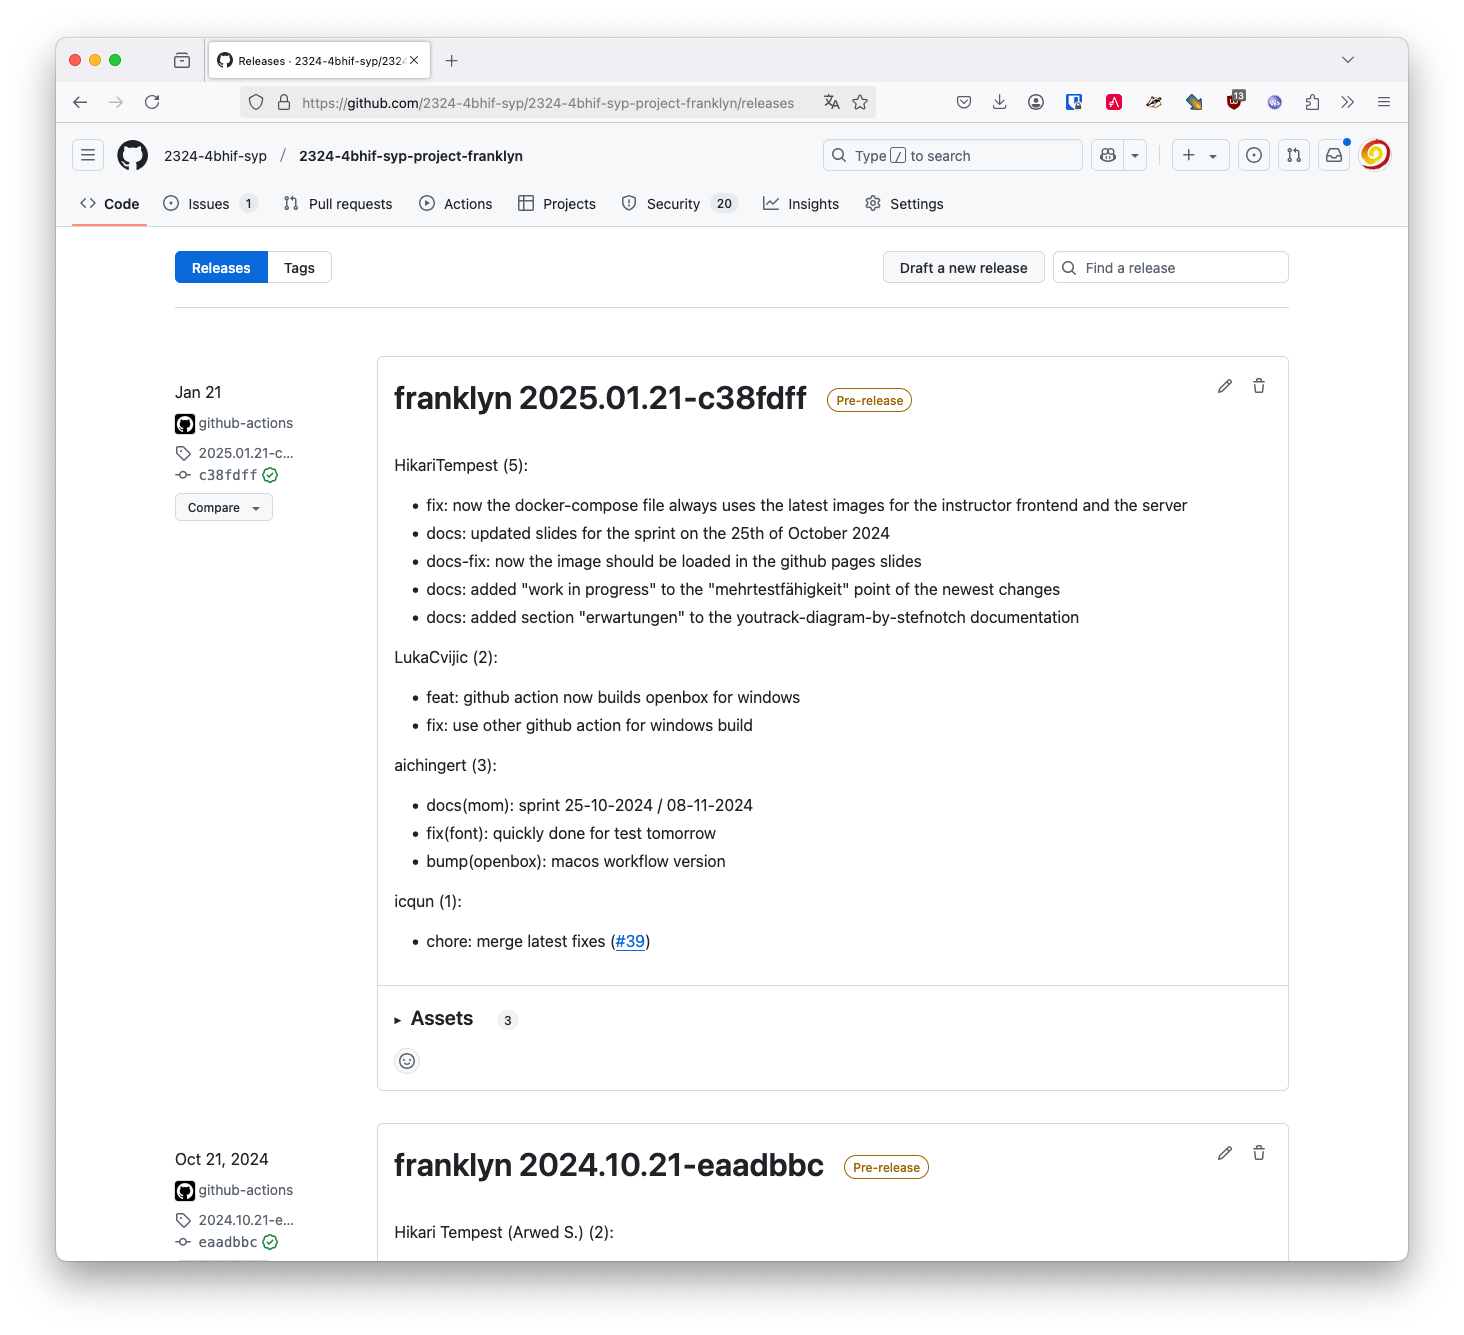View the Security tab

point(679,204)
